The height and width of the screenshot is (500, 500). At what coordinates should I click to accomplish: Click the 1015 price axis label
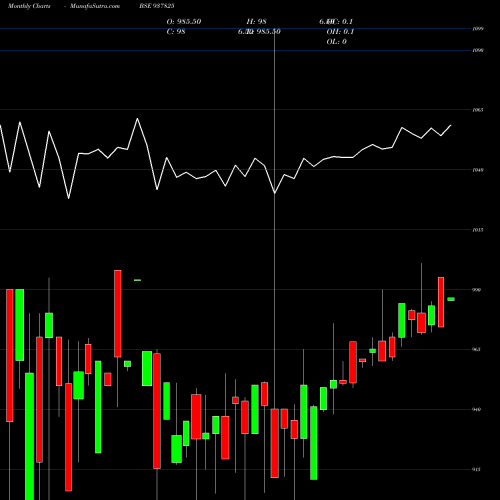[x=478, y=230]
